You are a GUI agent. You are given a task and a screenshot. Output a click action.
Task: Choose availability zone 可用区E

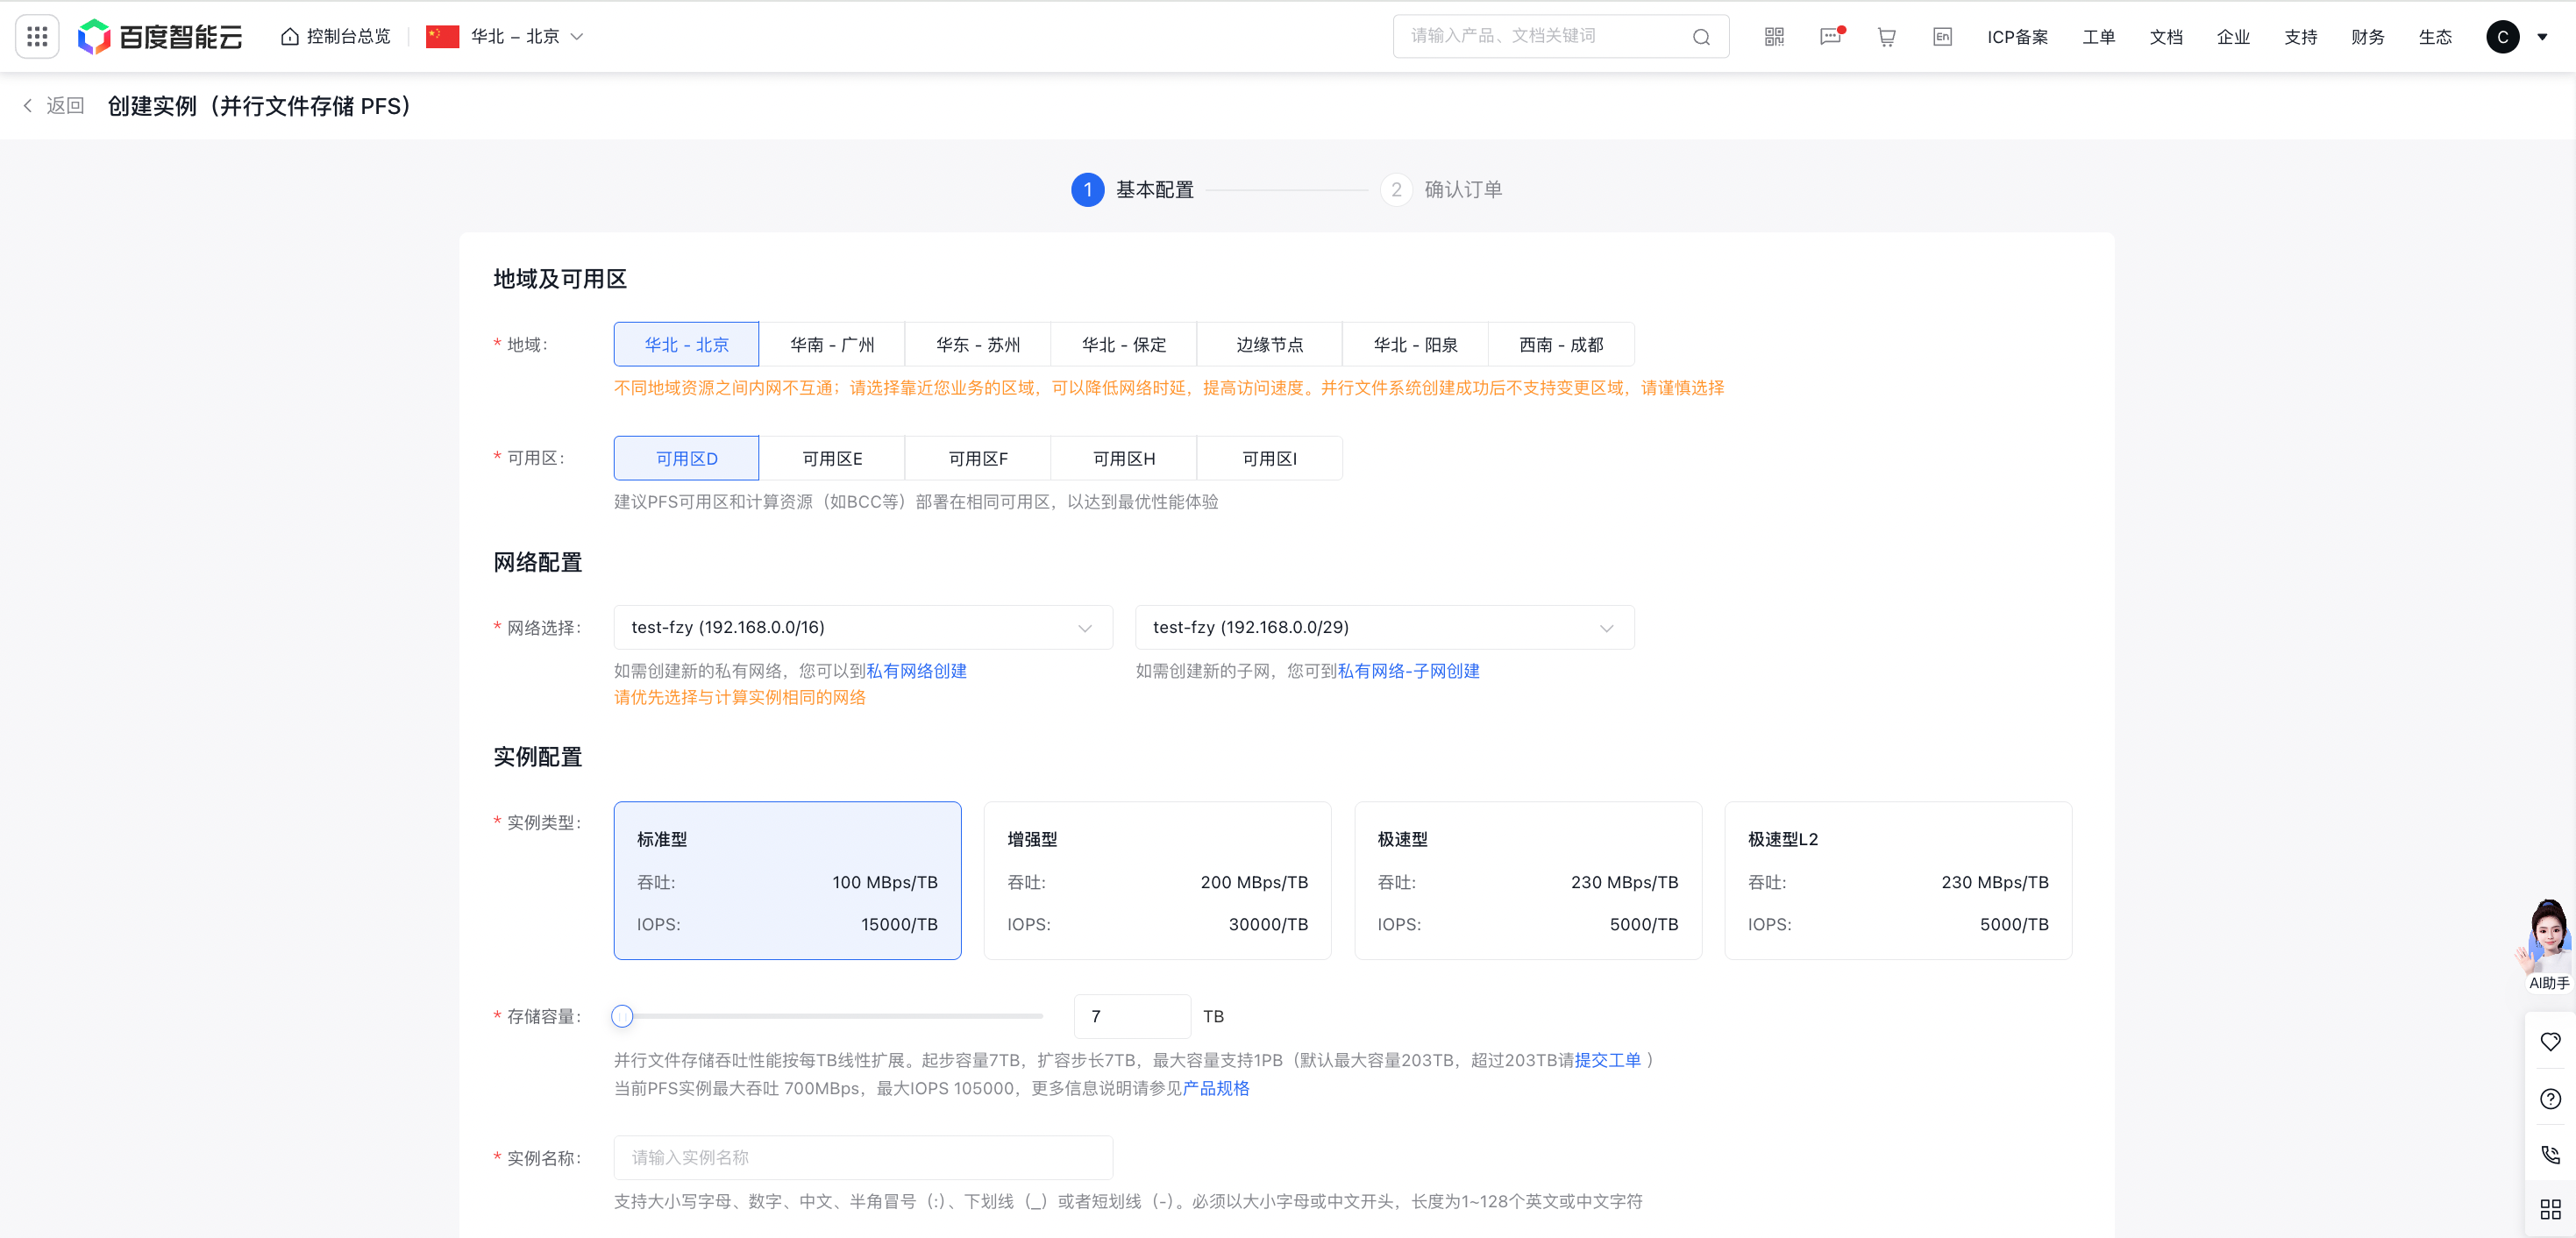tap(831, 458)
